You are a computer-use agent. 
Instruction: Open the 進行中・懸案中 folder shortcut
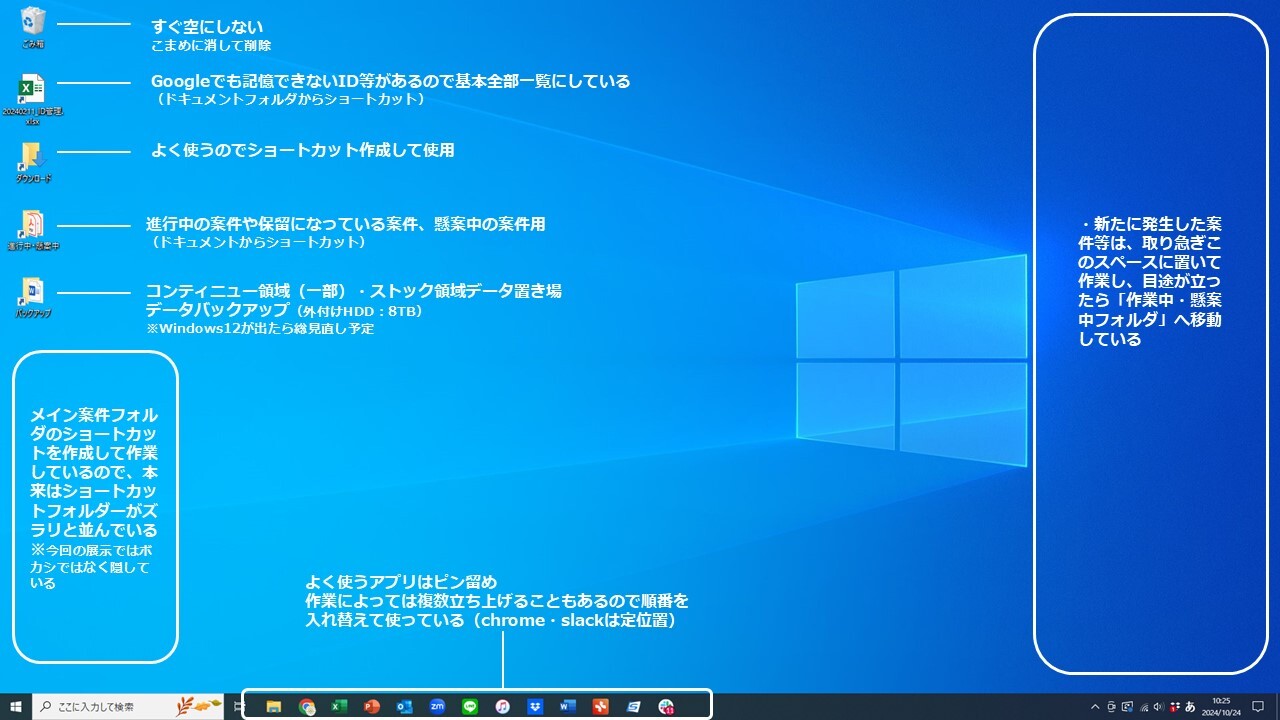coord(32,226)
